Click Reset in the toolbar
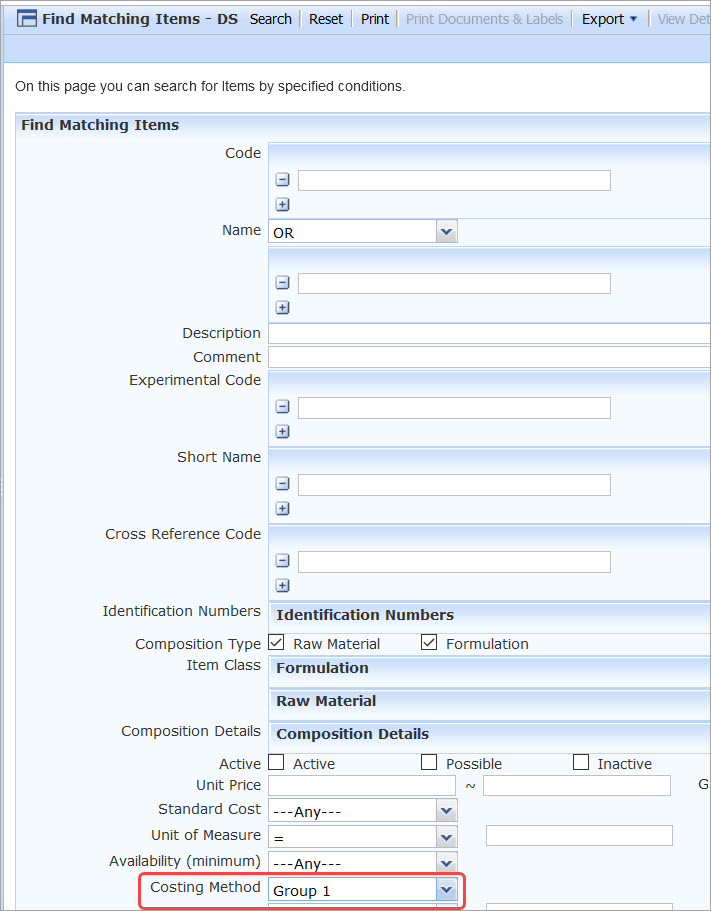Viewport: 711px width, 911px height. click(x=326, y=19)
